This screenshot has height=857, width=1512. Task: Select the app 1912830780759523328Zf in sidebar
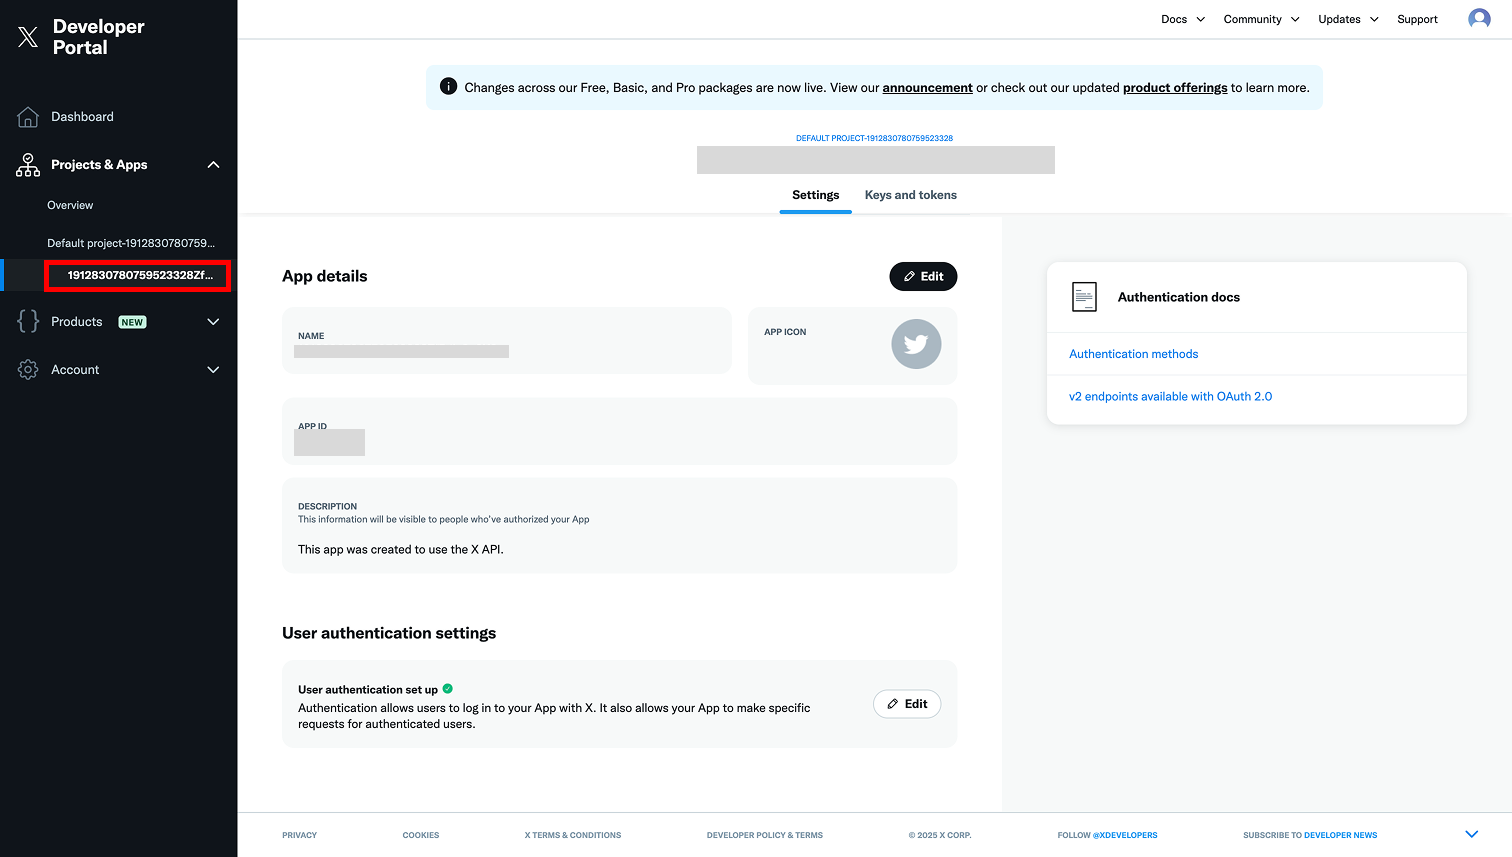(140, 275)
